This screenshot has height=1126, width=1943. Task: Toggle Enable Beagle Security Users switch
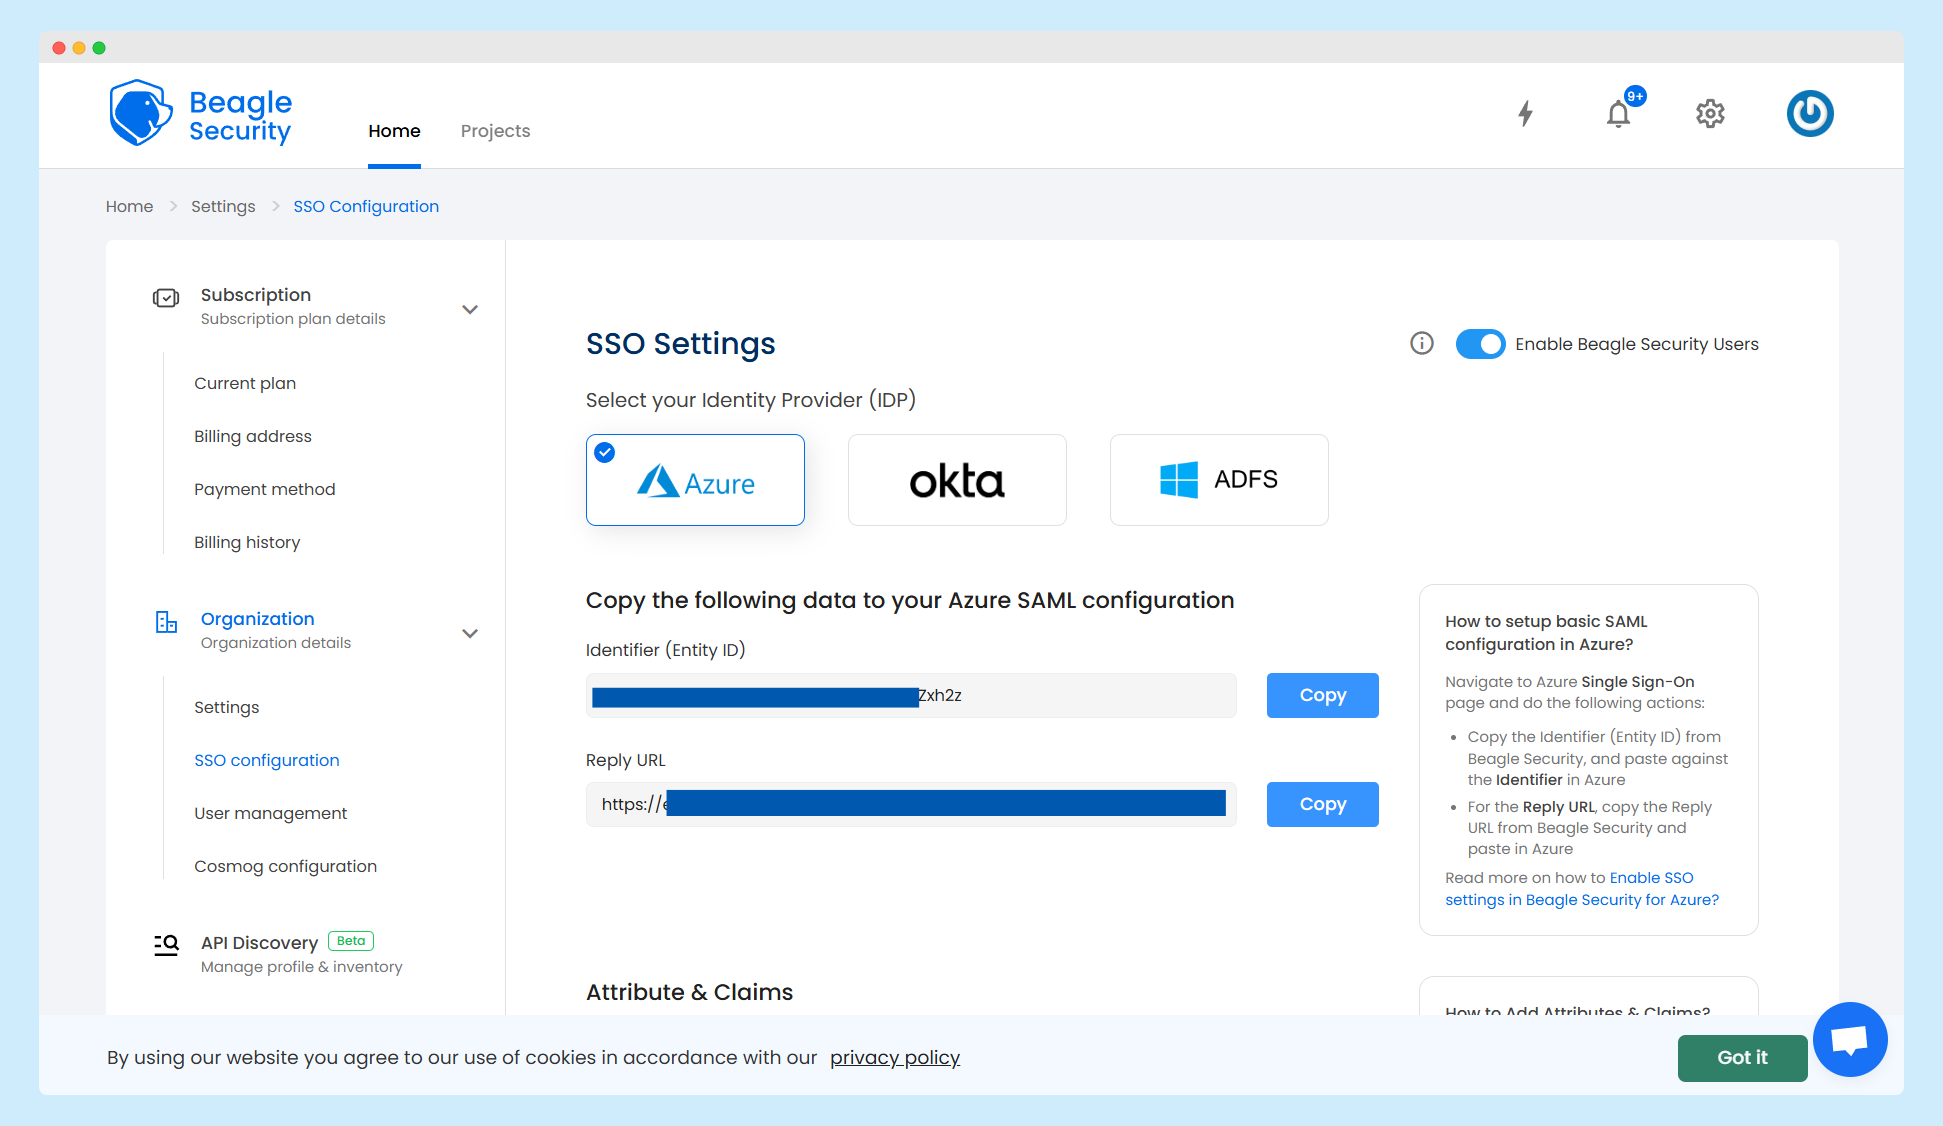coord(1480,344)
